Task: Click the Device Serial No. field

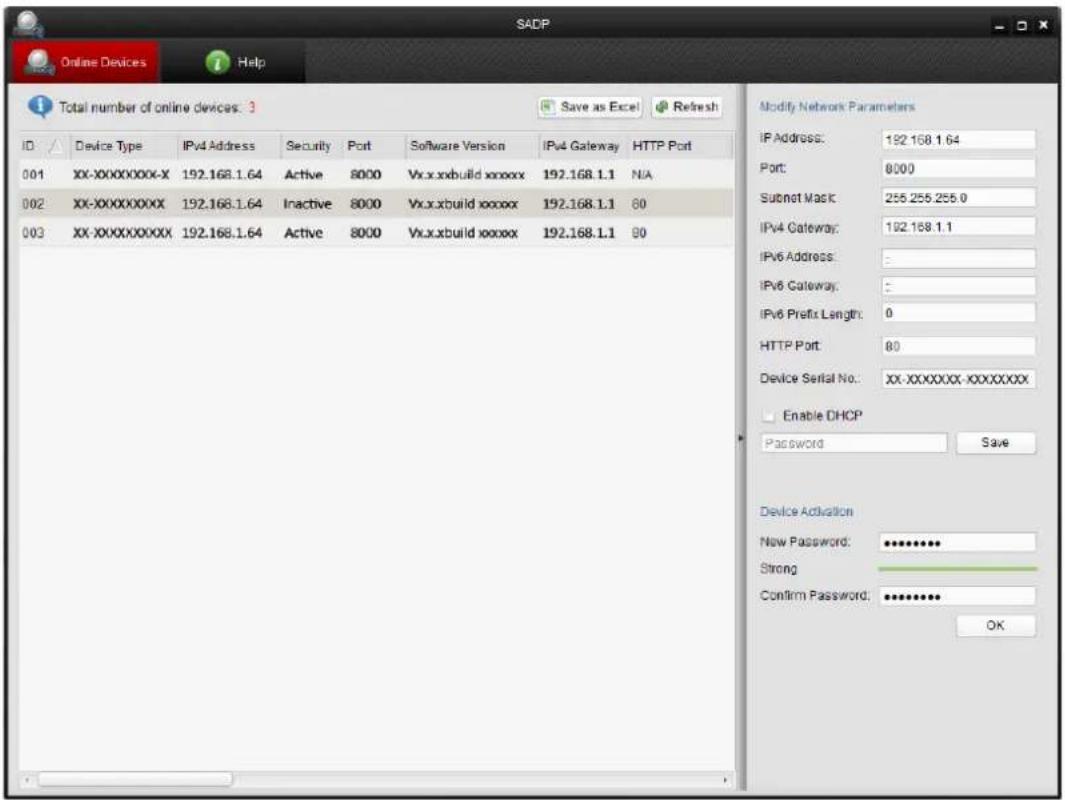Action: coord(958,379)
